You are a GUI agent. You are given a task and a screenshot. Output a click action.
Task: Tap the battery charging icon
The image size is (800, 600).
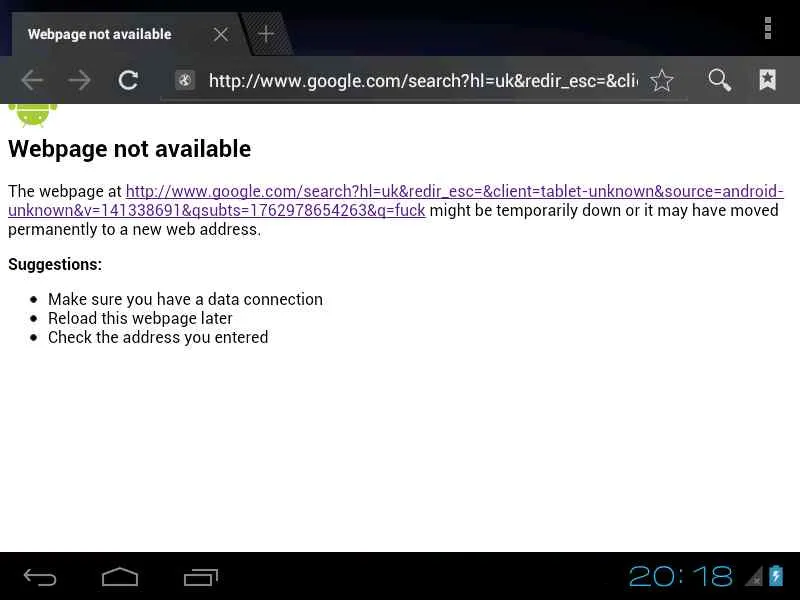point(776,576)
